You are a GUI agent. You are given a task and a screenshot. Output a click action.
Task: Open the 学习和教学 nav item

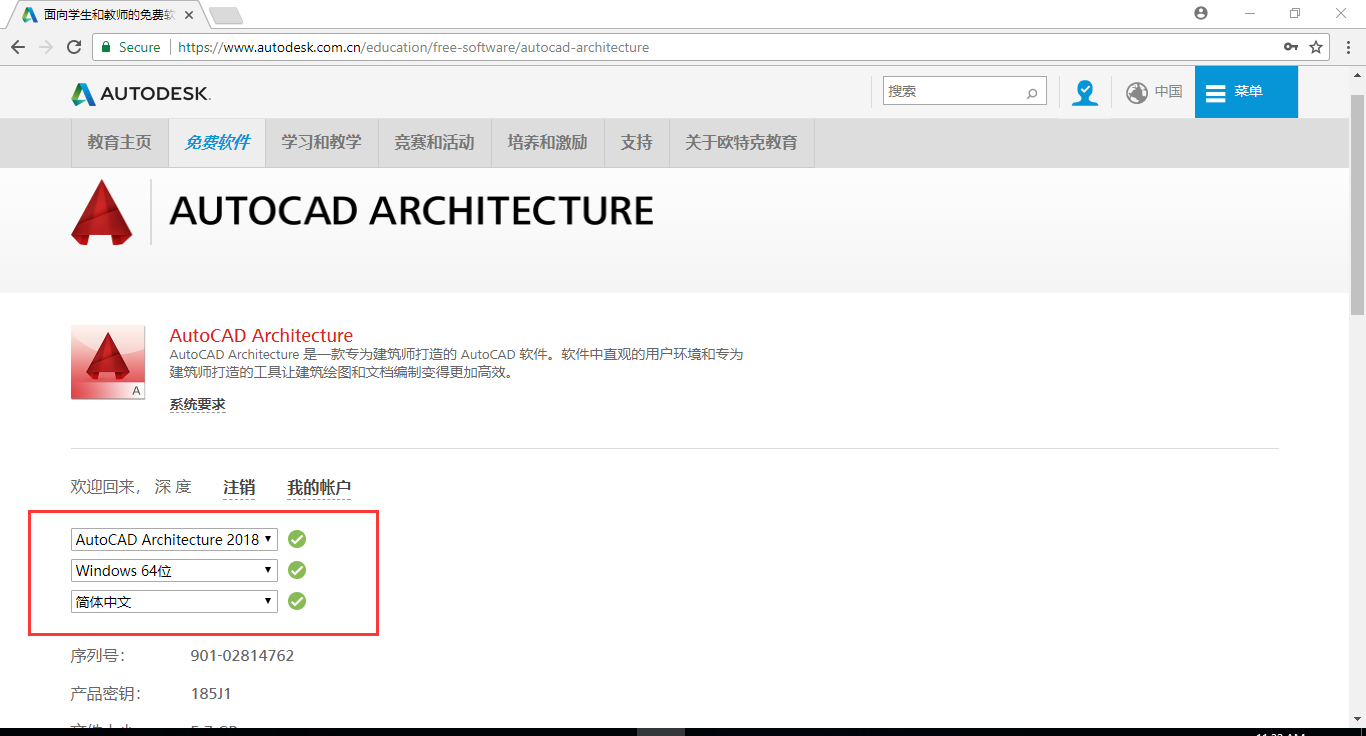321,143
